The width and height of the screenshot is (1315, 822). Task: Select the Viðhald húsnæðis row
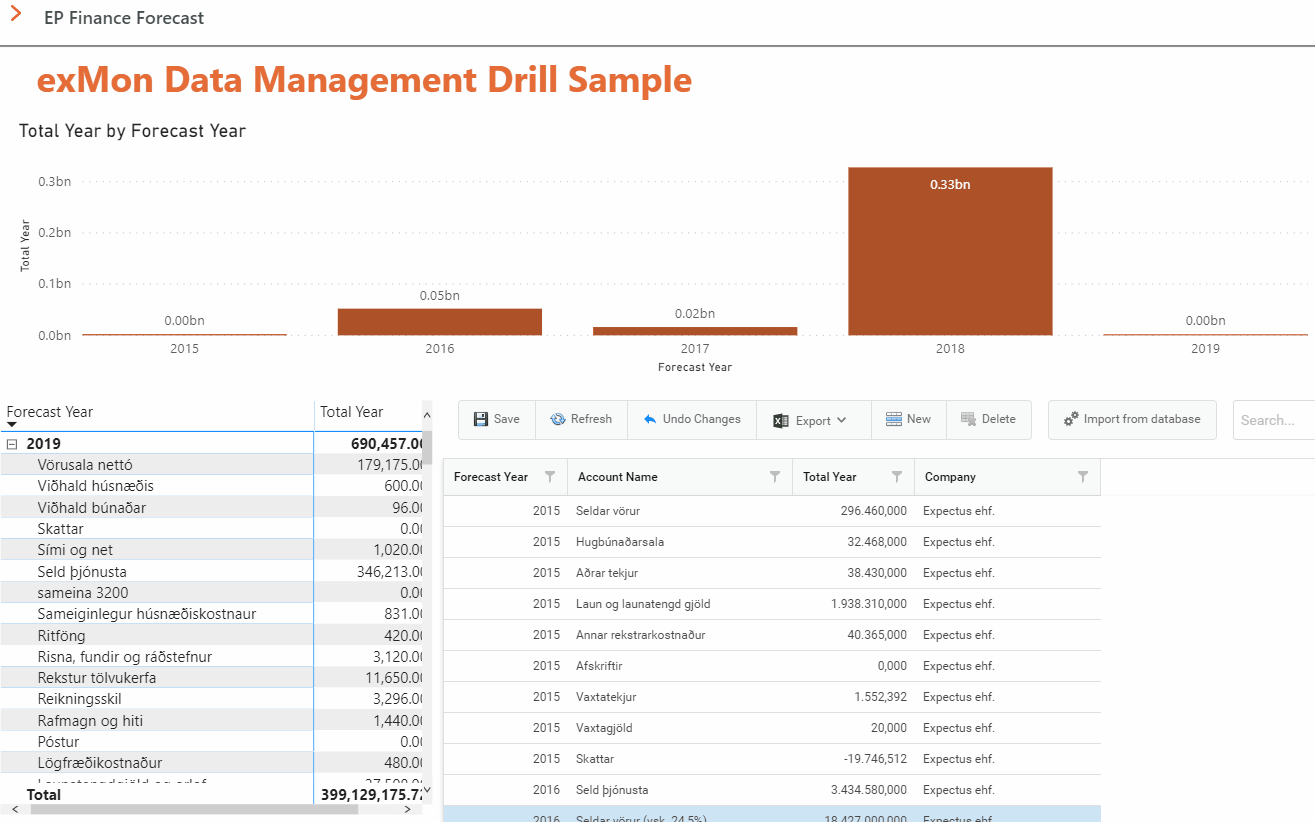(x=211, y=486)
